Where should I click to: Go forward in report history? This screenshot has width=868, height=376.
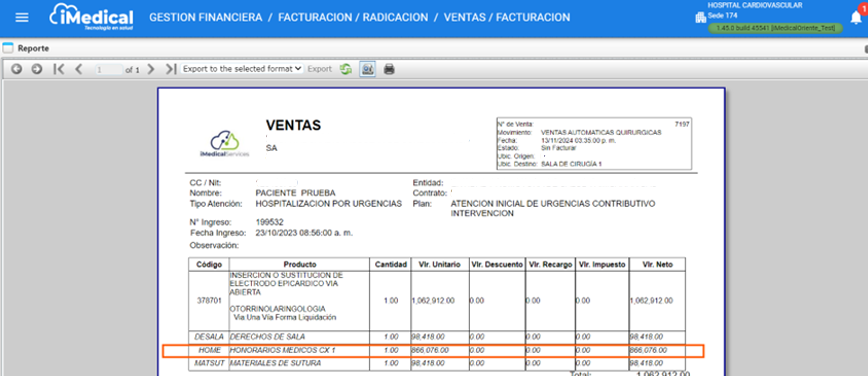coord(37,69)
